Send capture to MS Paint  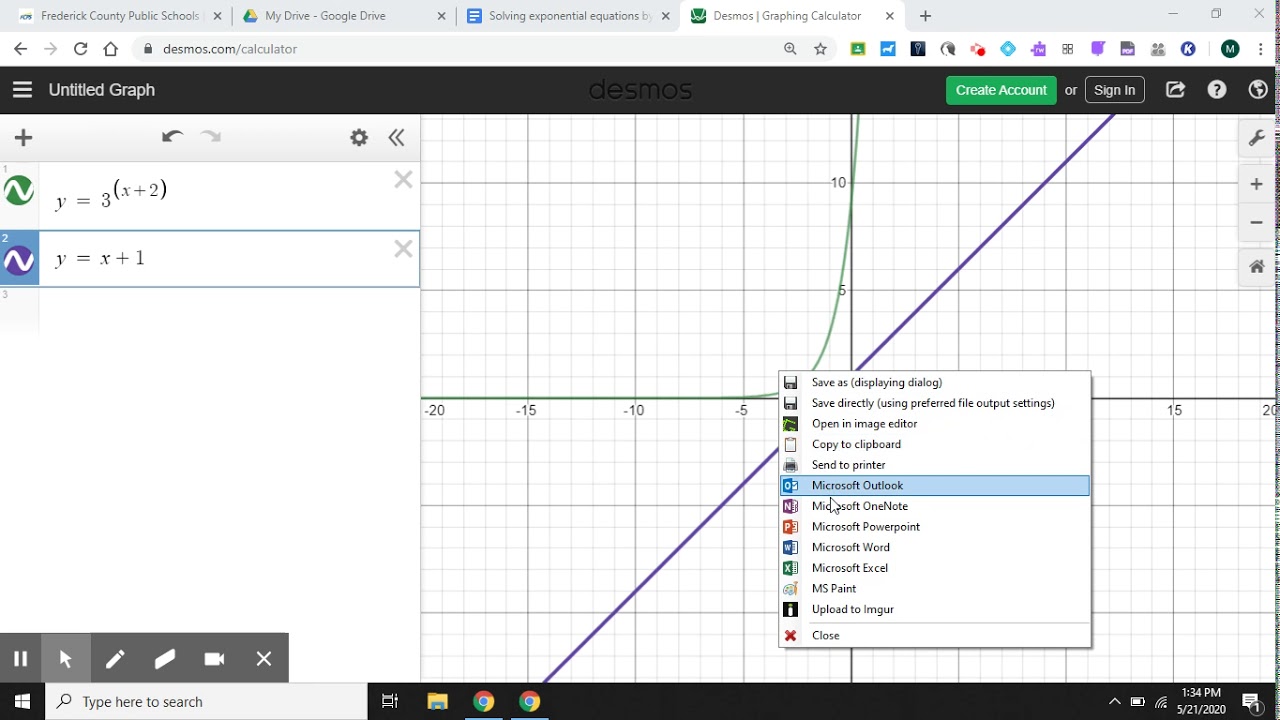935,588
